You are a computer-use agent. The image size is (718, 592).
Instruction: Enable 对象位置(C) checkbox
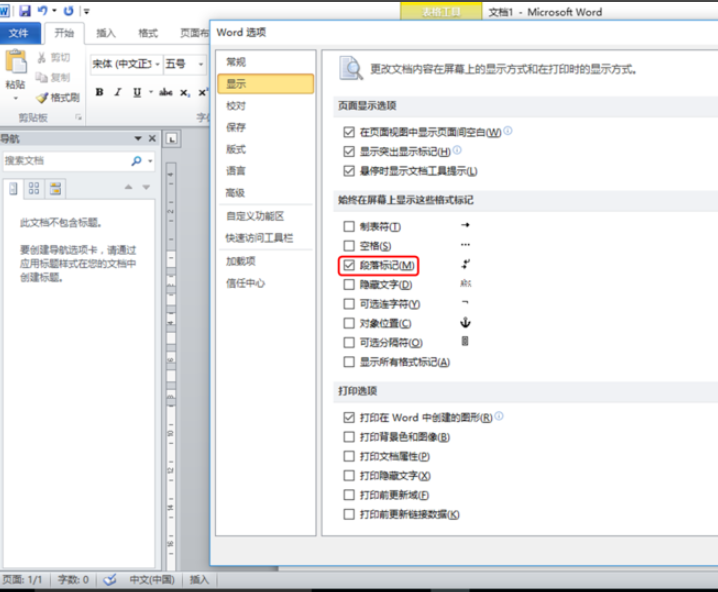click(x=349, y=323)
